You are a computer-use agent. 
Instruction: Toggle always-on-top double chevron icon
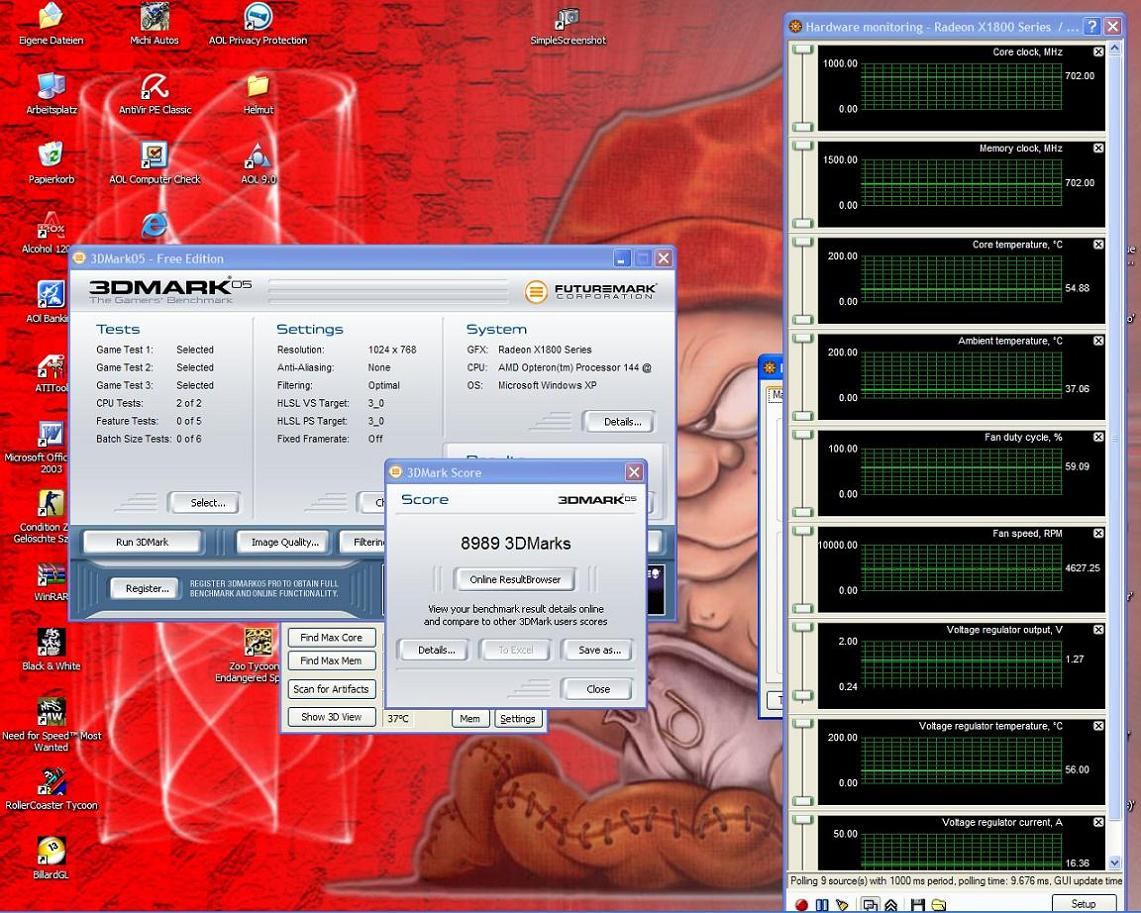tap(891, 904)
